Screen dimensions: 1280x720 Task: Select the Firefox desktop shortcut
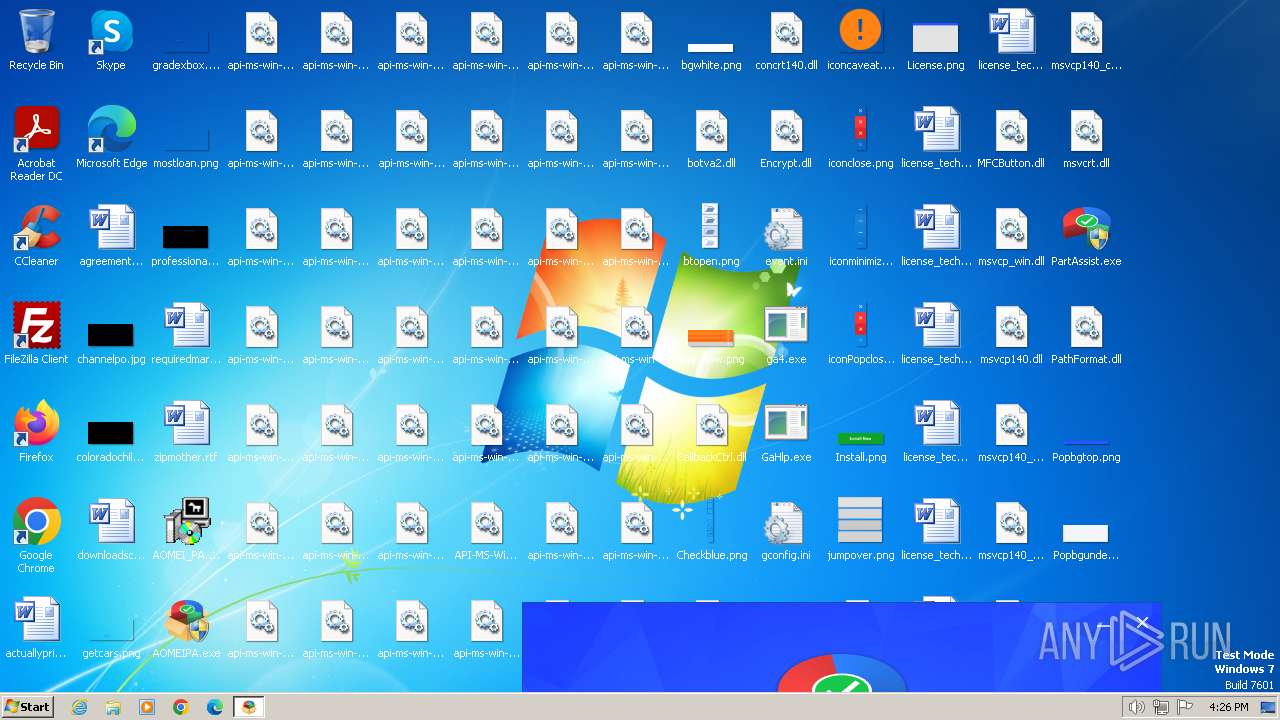click(x=36, y=432)
